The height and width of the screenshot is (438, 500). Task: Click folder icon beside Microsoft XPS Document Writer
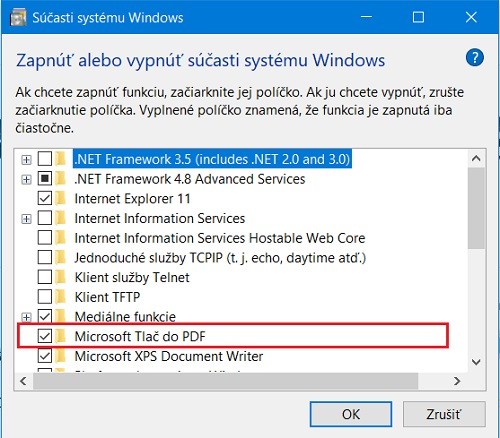point(61,356)
